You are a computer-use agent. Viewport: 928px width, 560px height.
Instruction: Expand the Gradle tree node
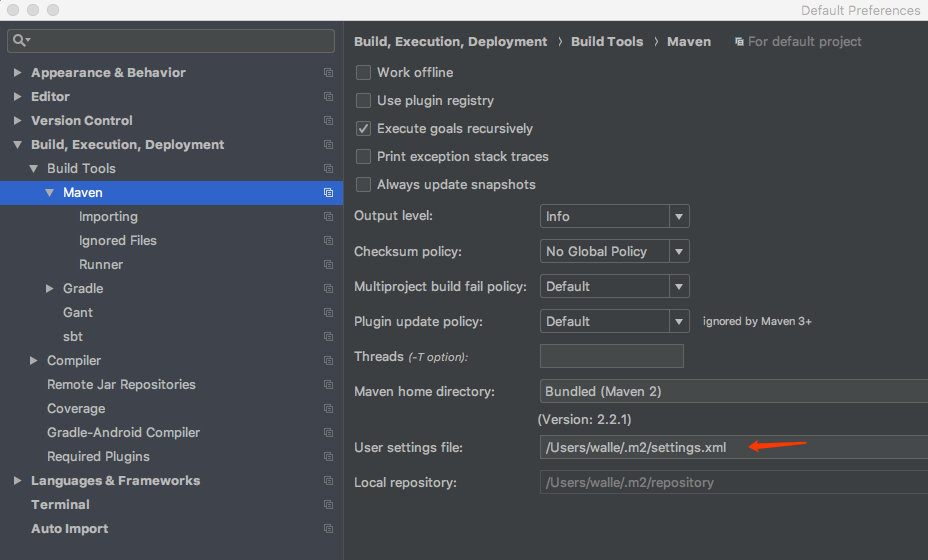[50, 289]
